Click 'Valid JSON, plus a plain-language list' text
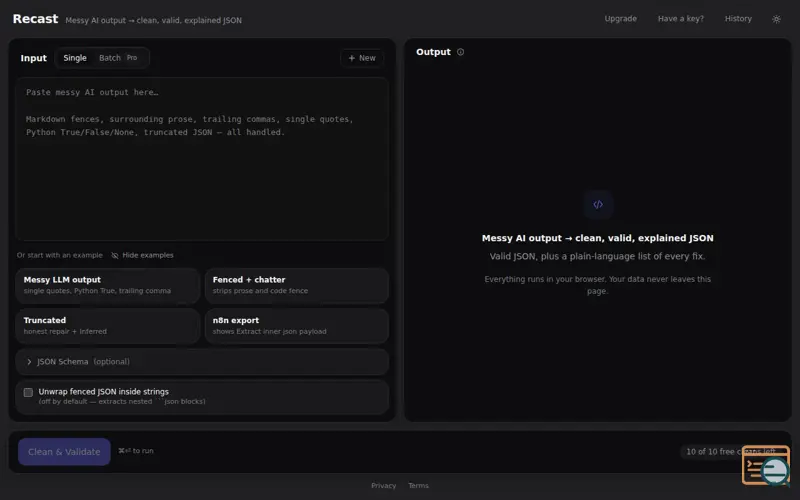Screen dimensions: 800x500 pyautogui.click(x=597, y=256)
